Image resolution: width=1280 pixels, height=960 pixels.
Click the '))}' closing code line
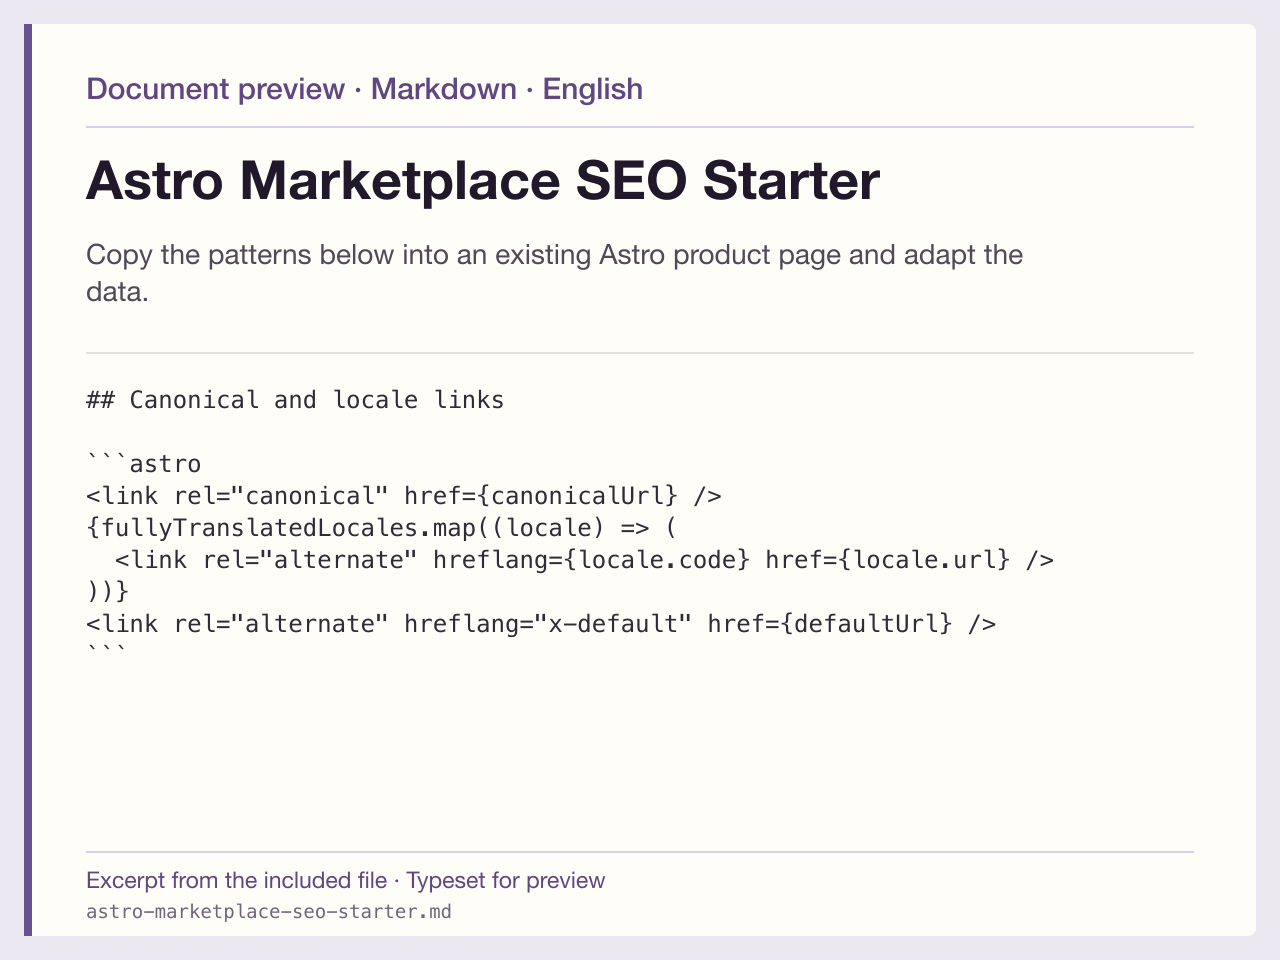pos(108,592)
